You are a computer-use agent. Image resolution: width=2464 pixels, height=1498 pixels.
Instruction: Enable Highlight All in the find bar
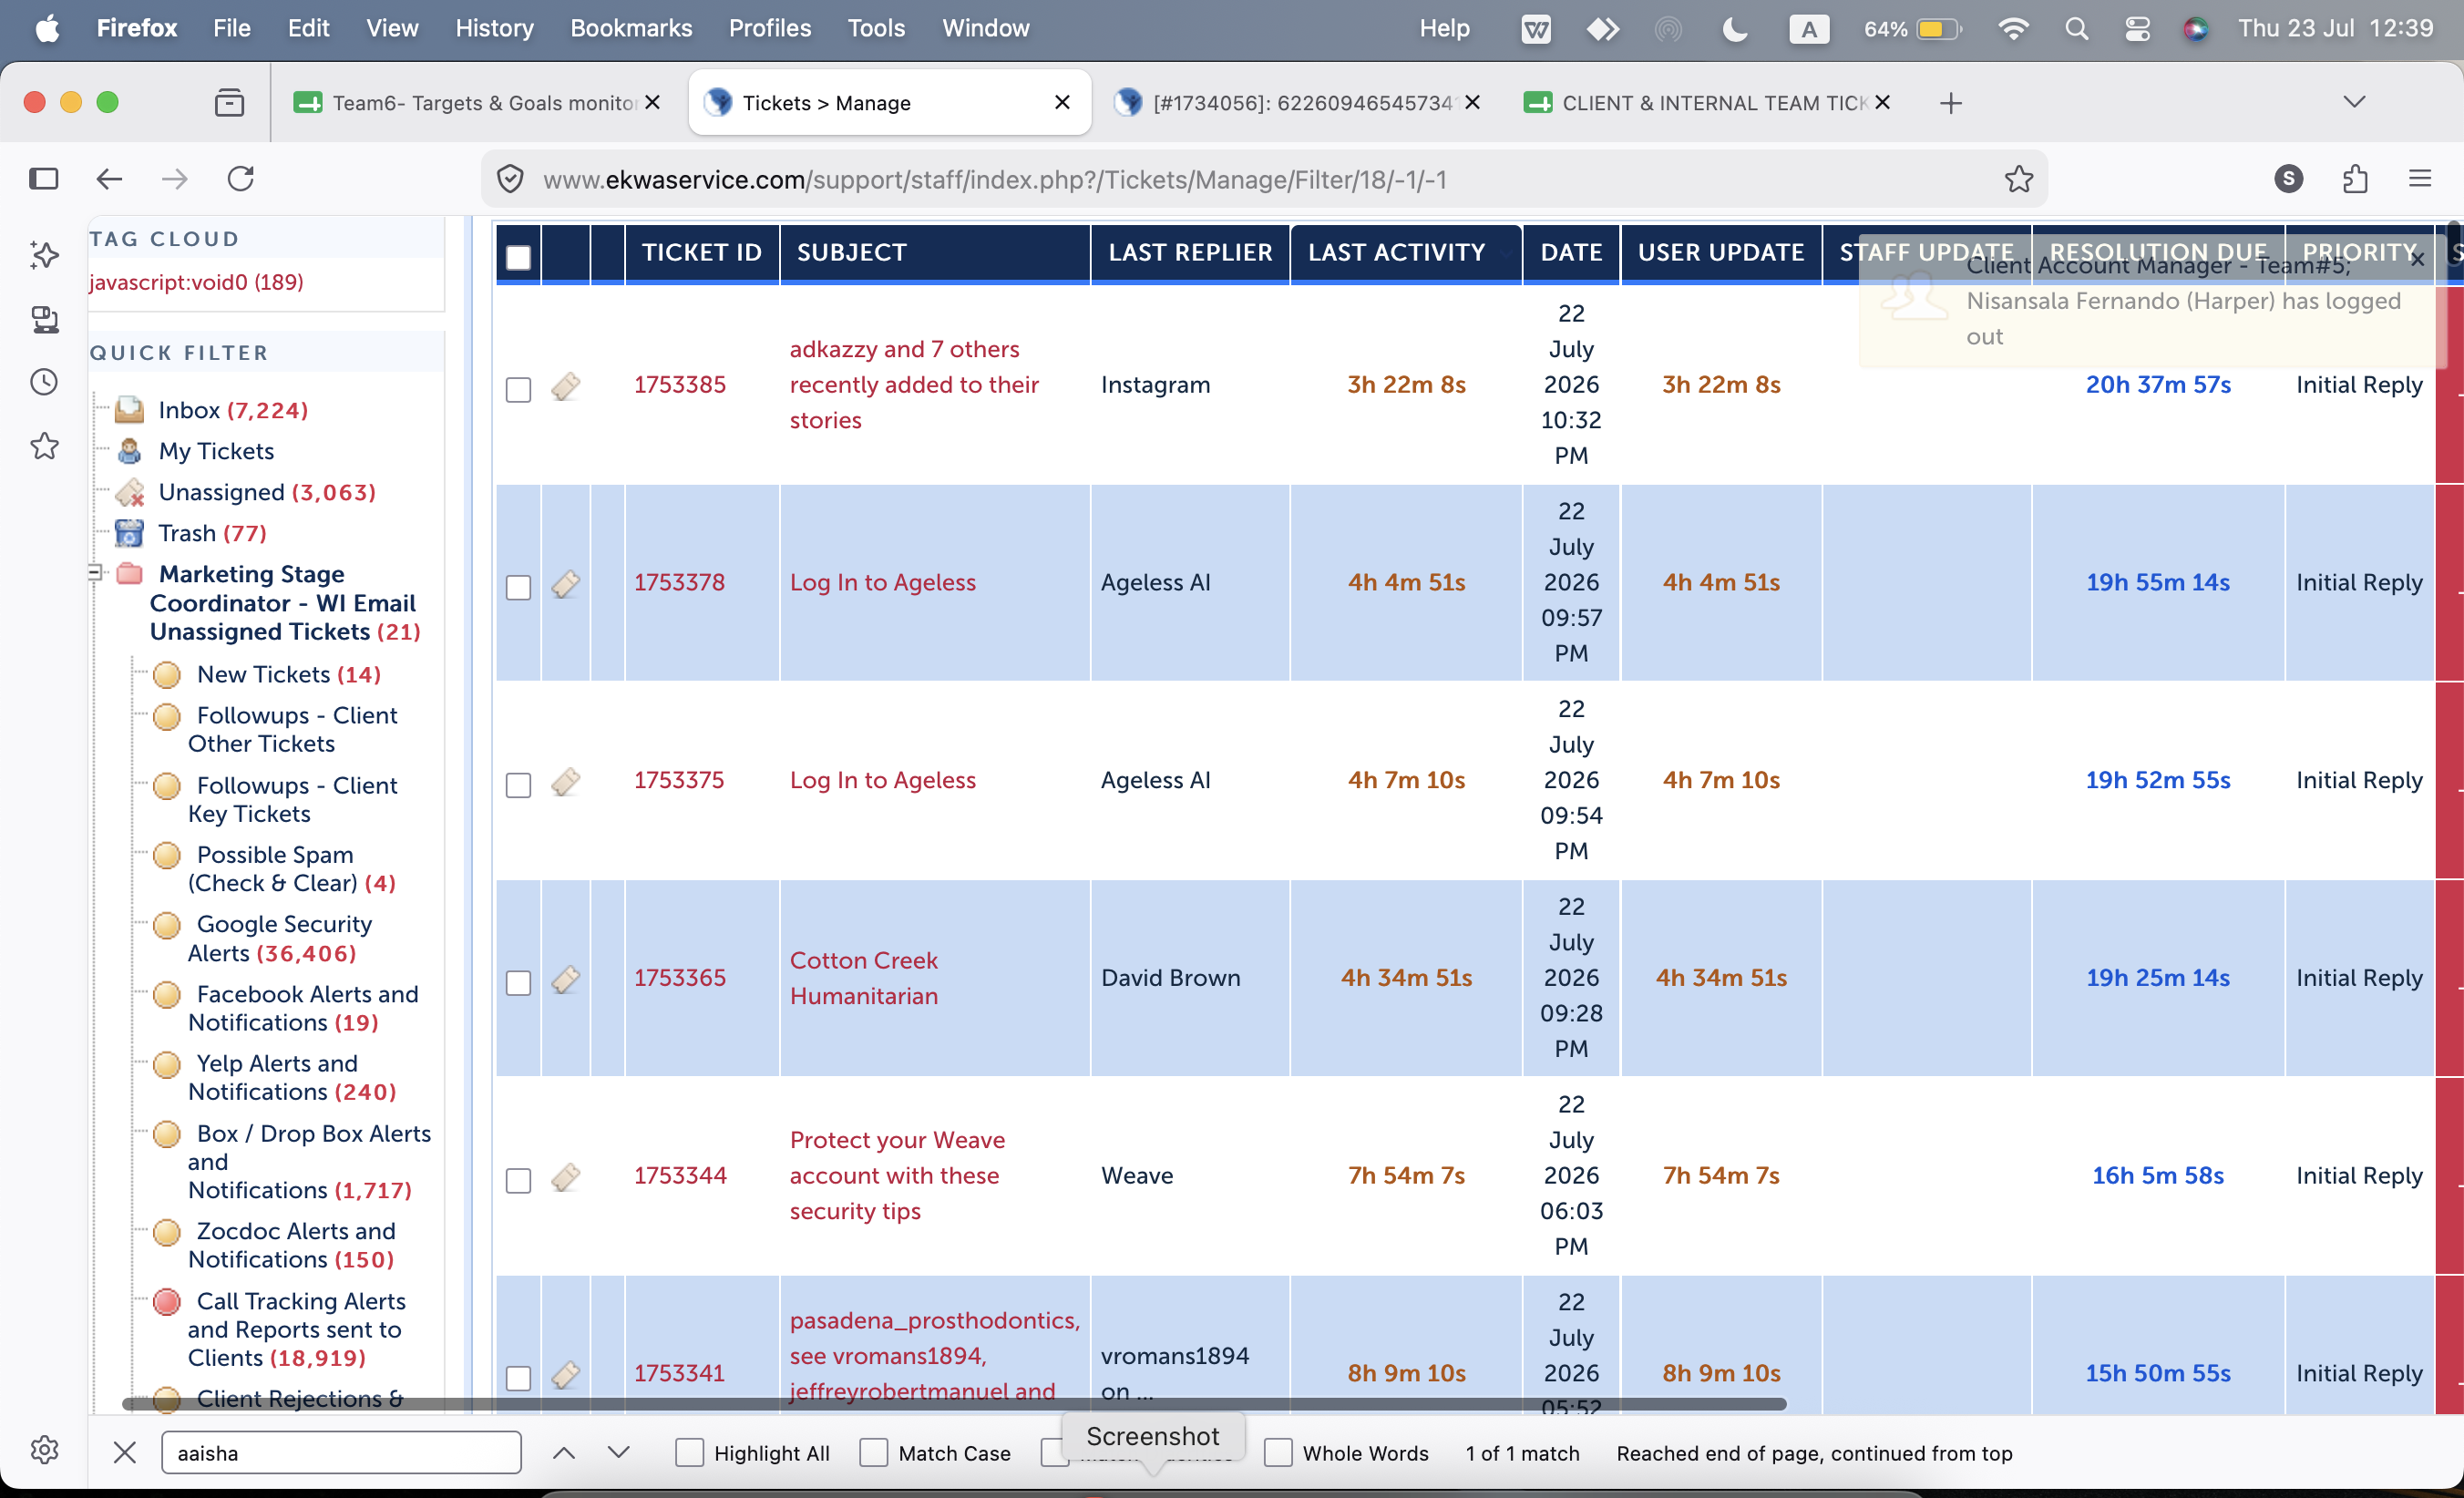(x=689, y=1452)
